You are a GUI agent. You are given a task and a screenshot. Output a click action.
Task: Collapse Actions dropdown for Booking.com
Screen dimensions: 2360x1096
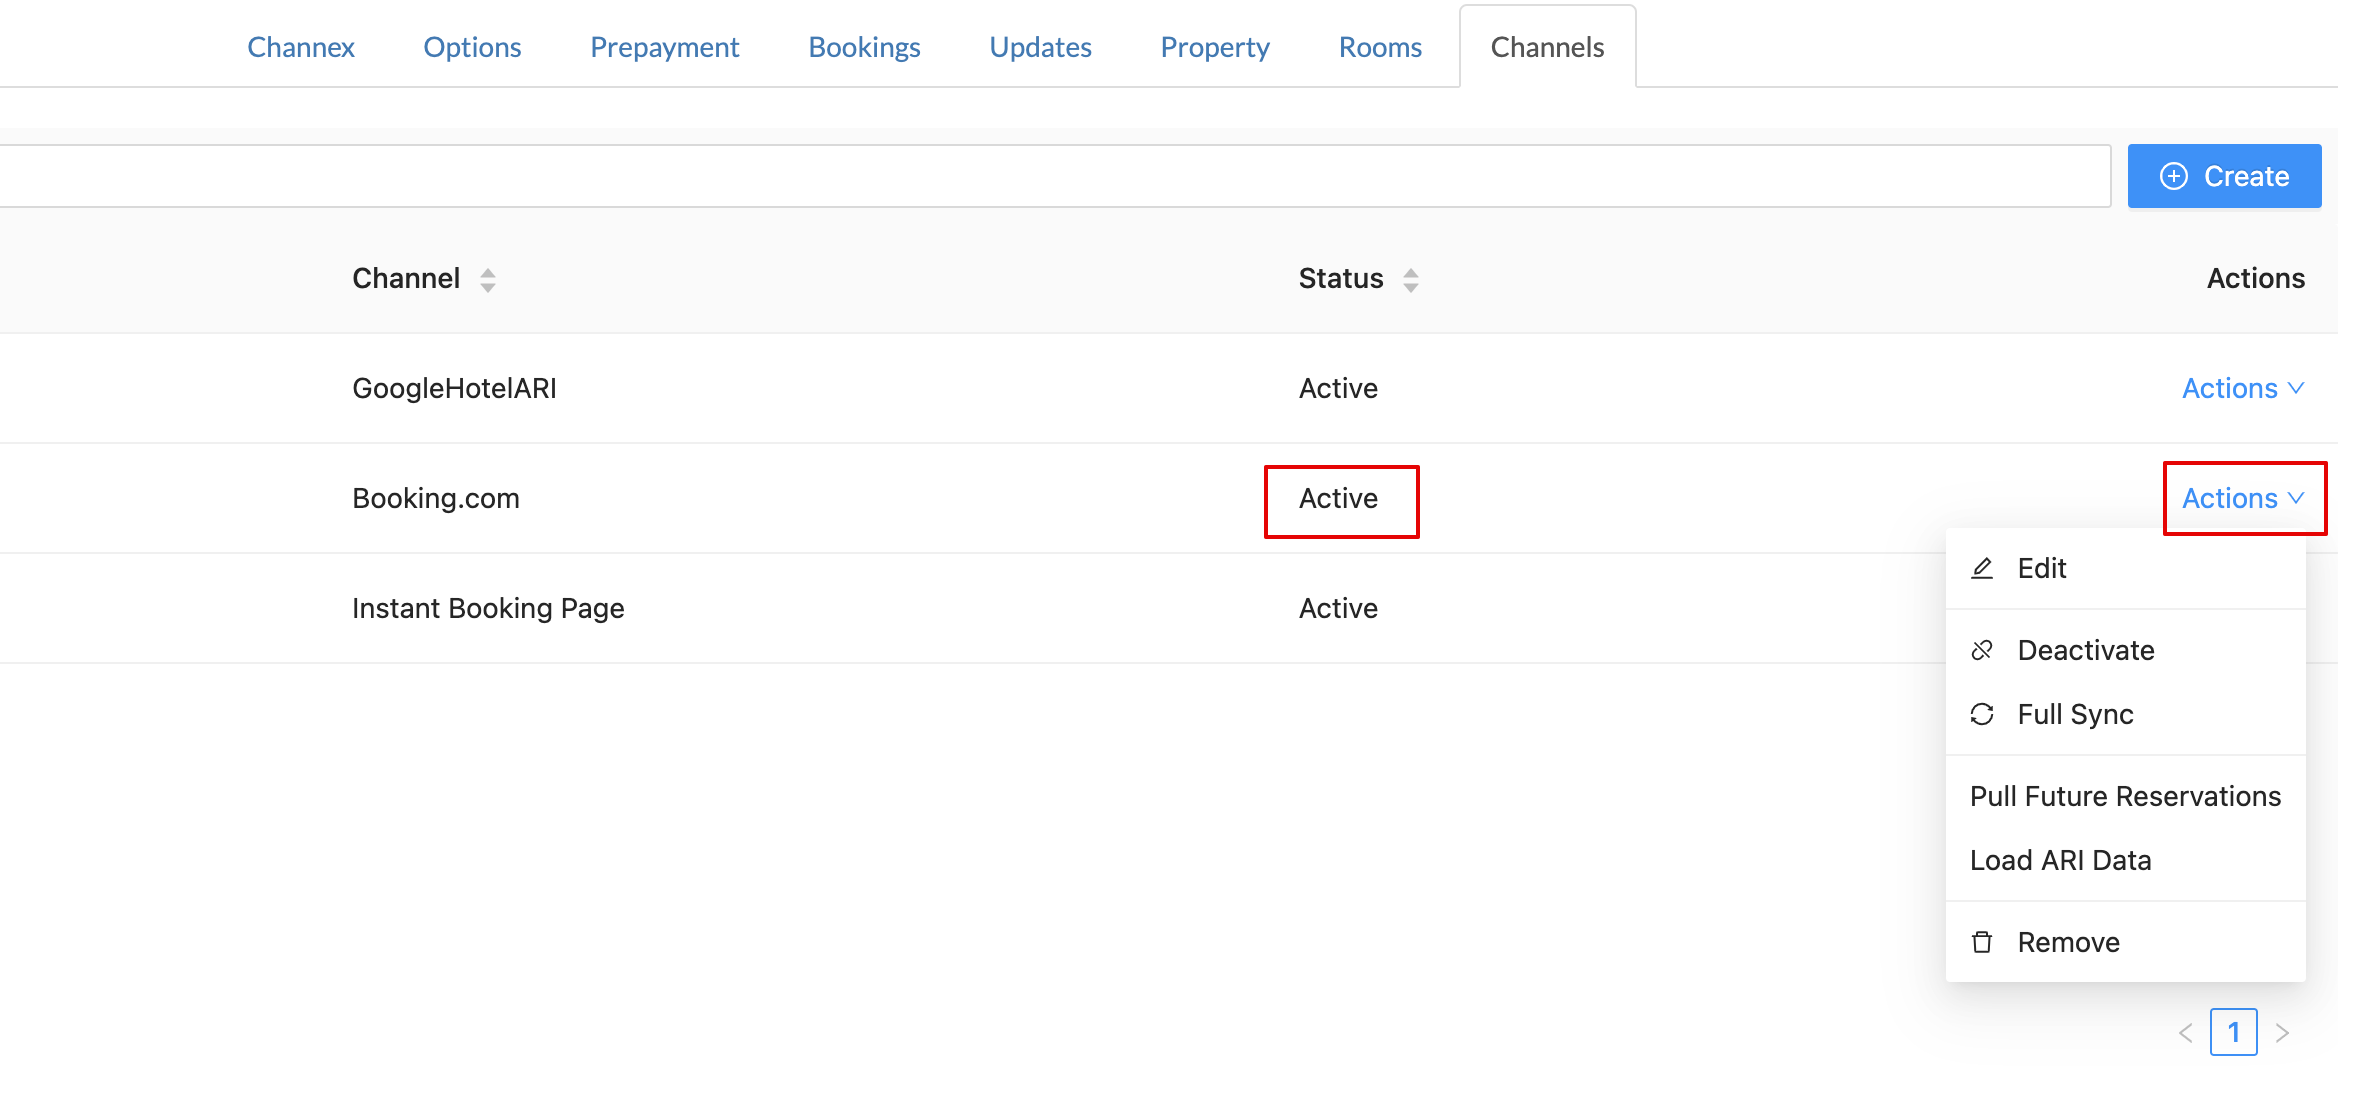2242,498
